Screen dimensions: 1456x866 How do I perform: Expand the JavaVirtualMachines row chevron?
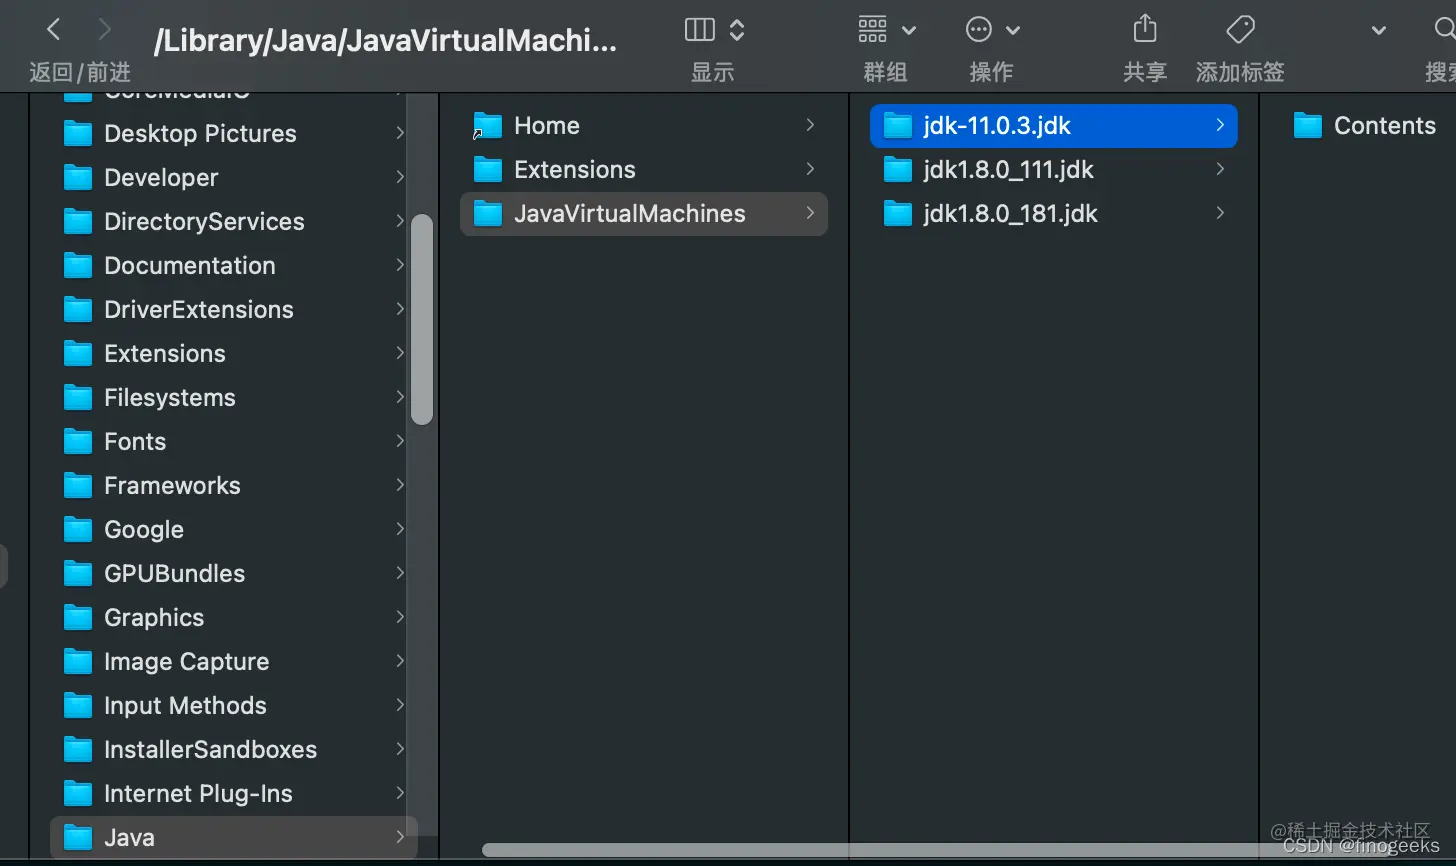[x=810, y=213]
